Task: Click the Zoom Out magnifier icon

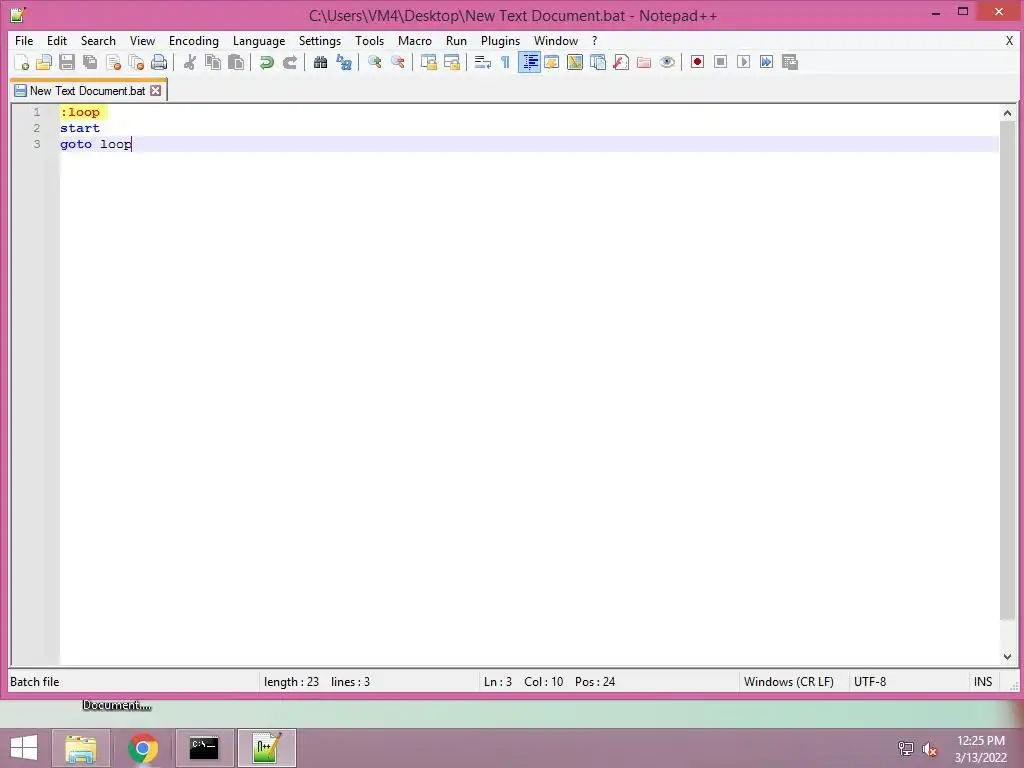Action: [398, 62]
